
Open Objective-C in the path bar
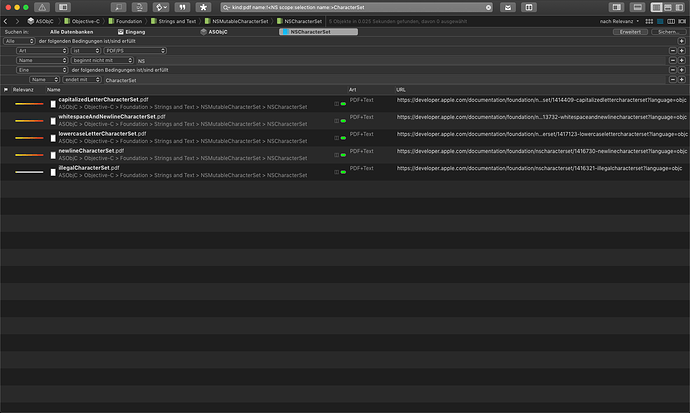pyautogui.click(x=82, y=21)
